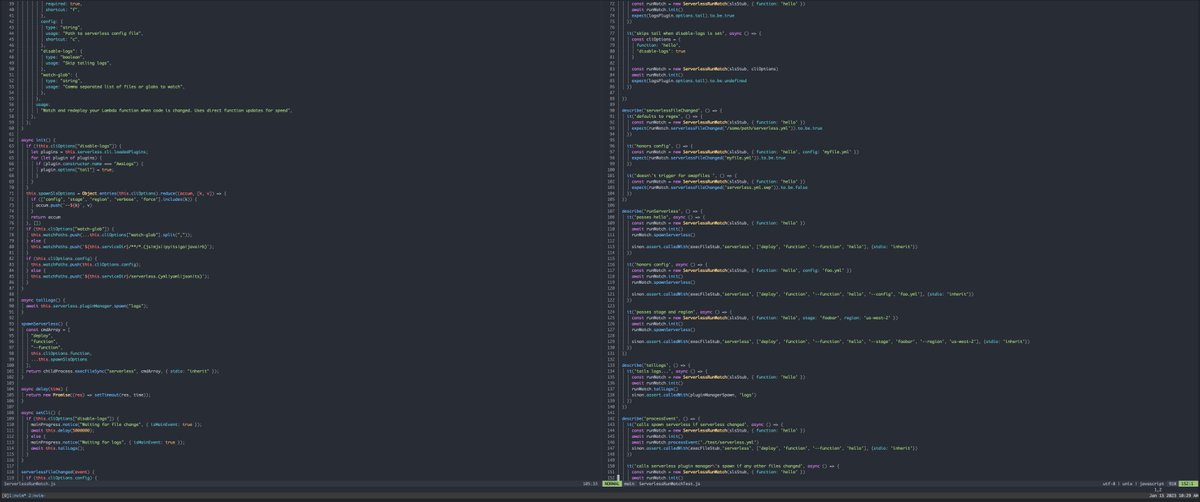Viewport: 1200px width, 502px height.
Task: Switch to tmux window 2:nvim
Action: [x=38, y=495]
